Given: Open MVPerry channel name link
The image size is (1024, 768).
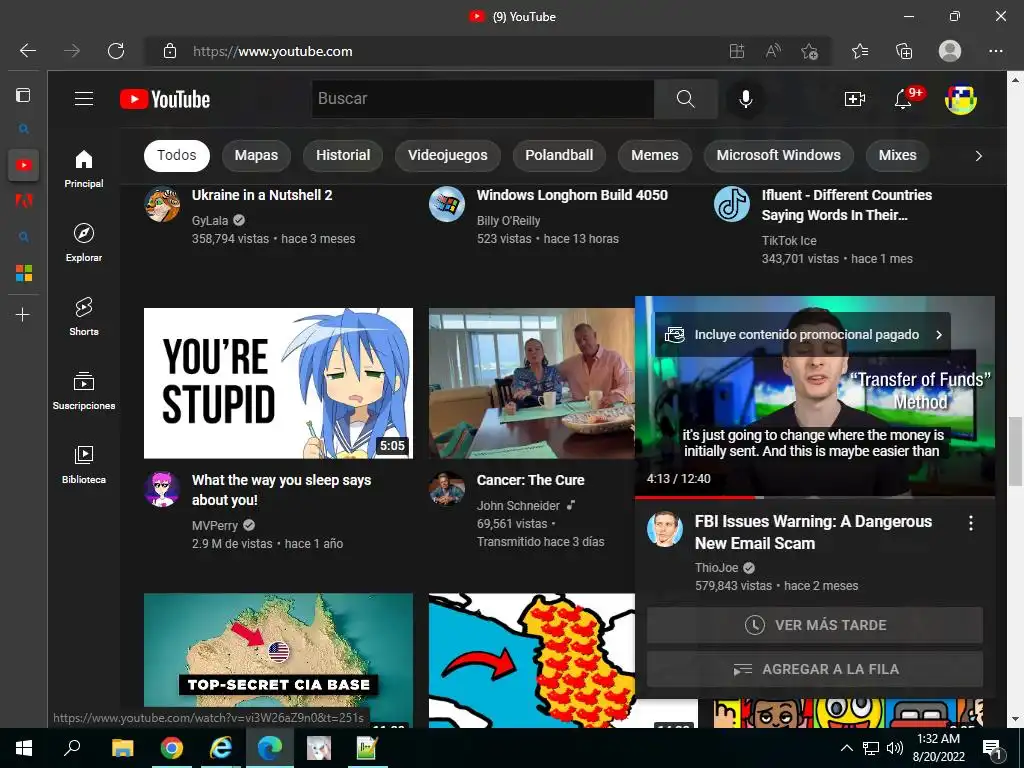Looking at the screenshot, I should coord(214,525).
